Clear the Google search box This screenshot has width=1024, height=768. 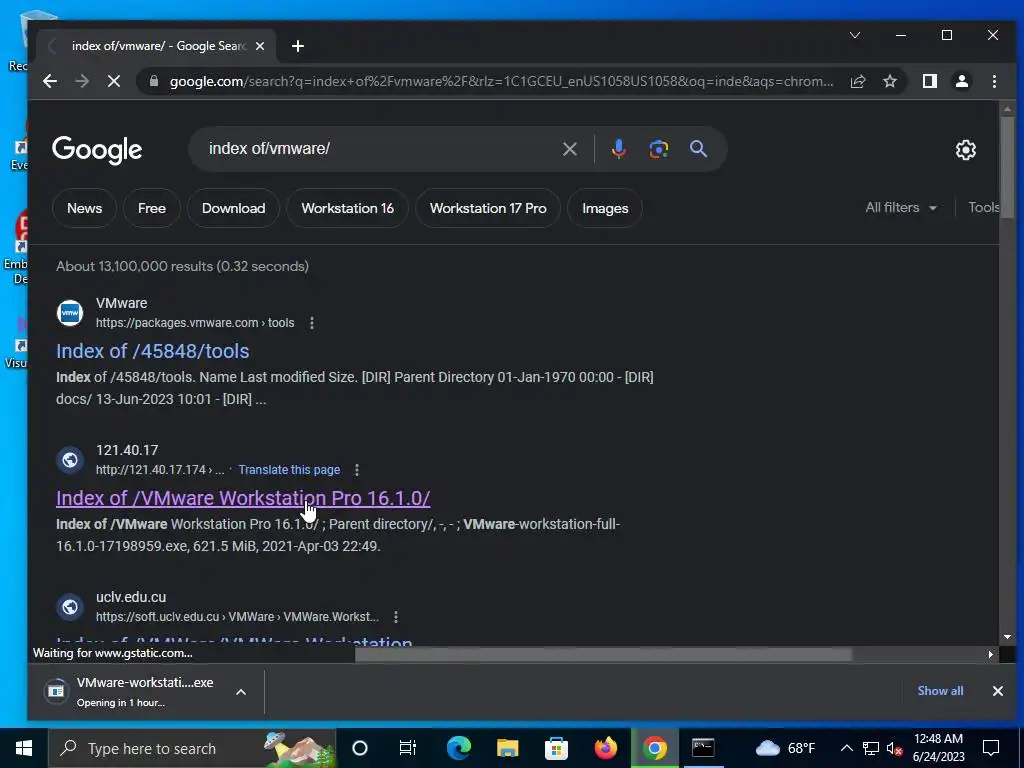tap(569, 149)
